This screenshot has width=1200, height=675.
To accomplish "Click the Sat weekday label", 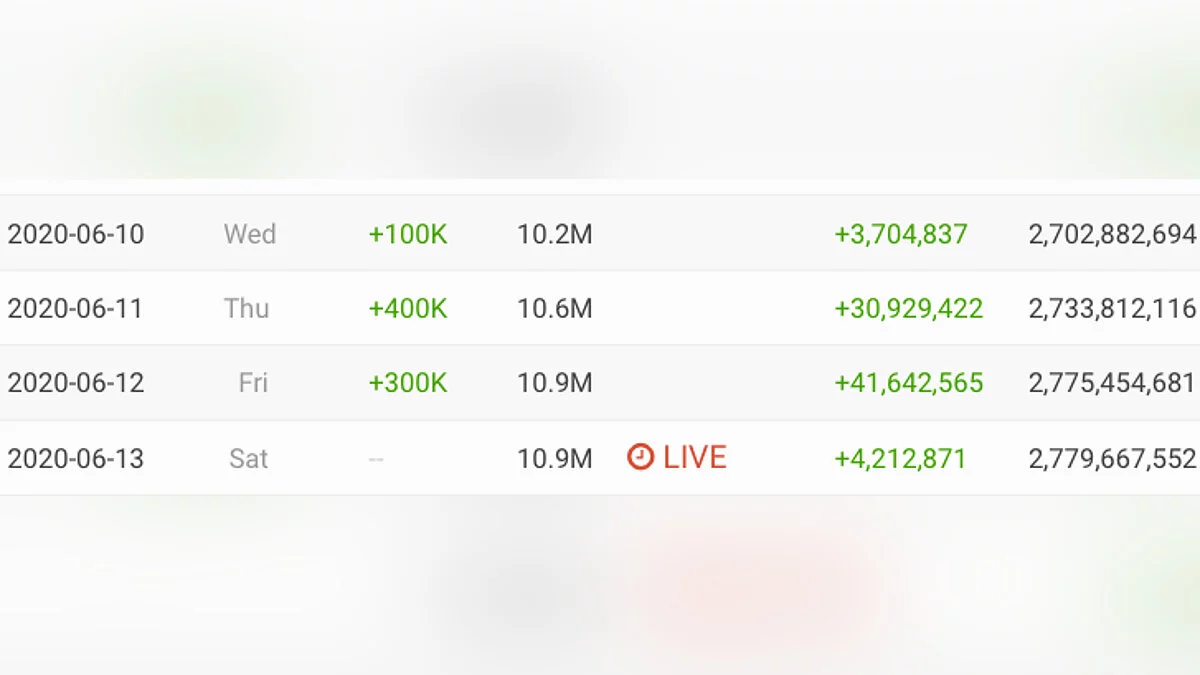I will (x=249, y=459).
